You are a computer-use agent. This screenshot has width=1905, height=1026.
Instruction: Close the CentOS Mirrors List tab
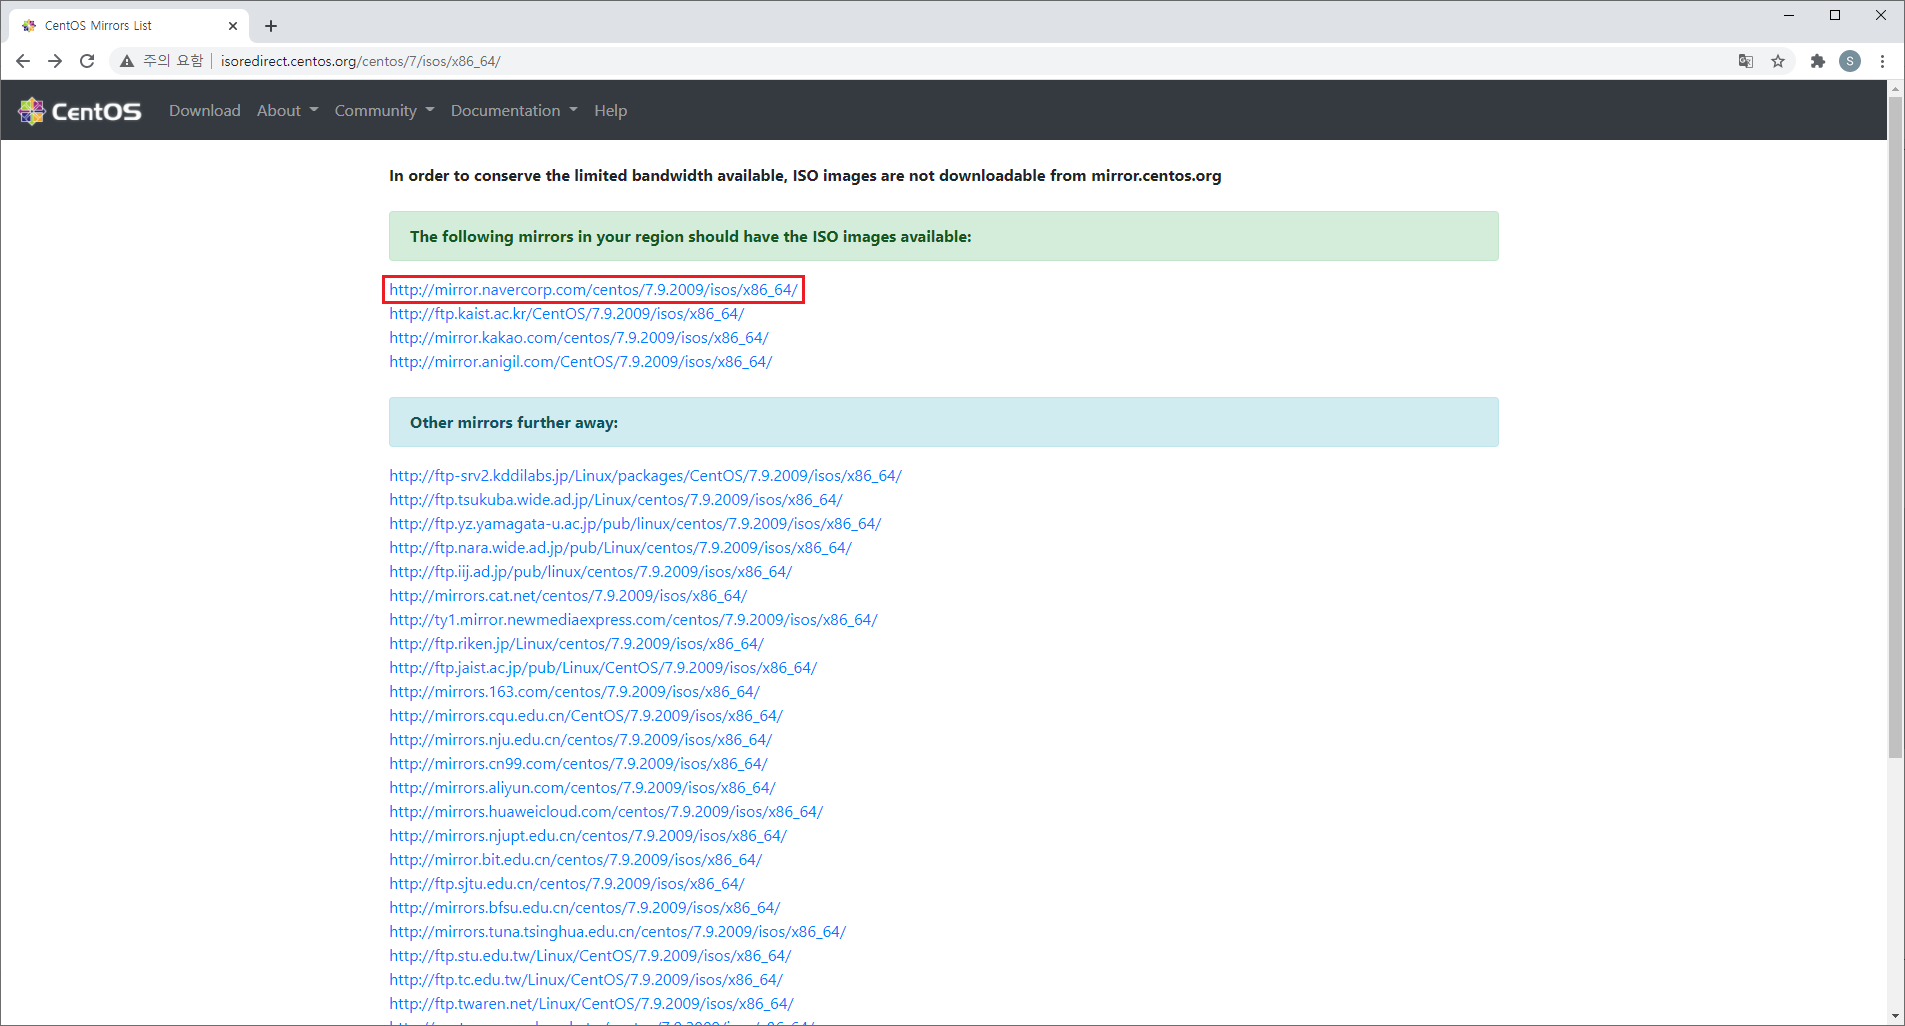[x=233, y=26]
